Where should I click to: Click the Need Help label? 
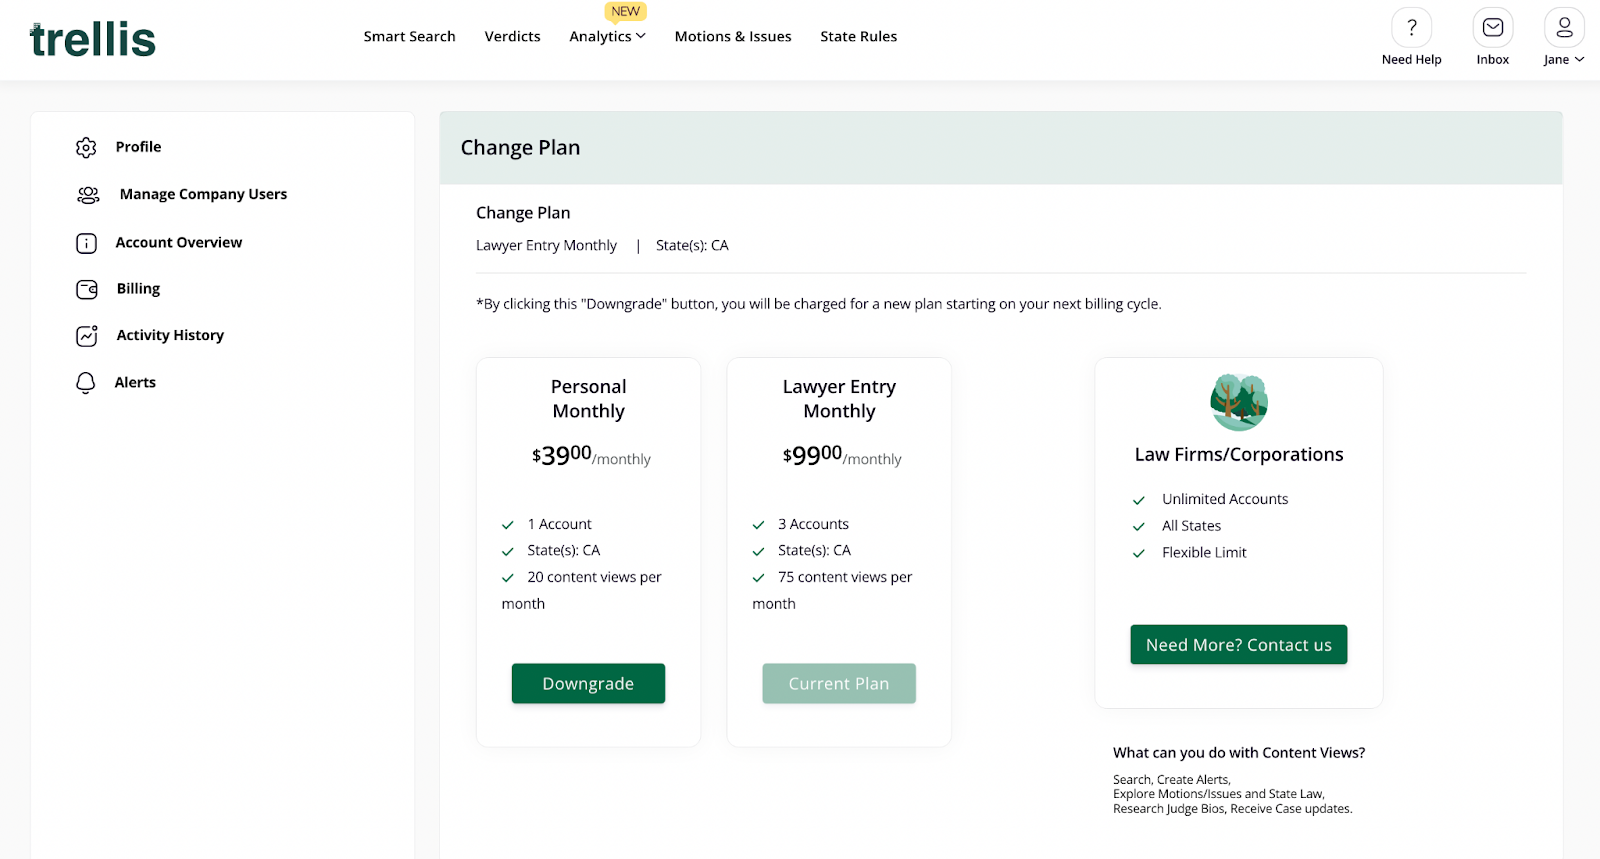coord(1411,60)
